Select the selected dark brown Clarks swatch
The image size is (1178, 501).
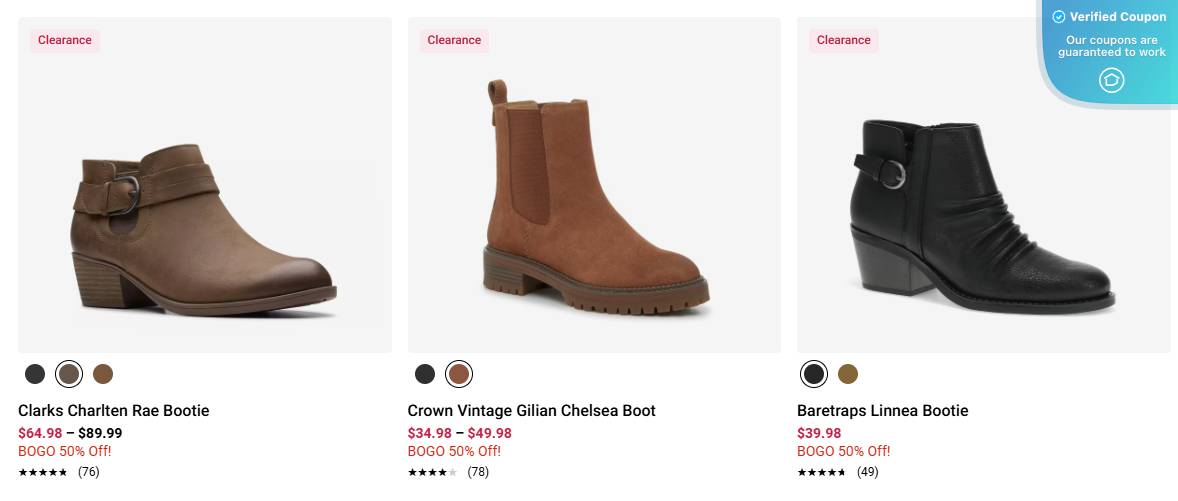(69, 374)
